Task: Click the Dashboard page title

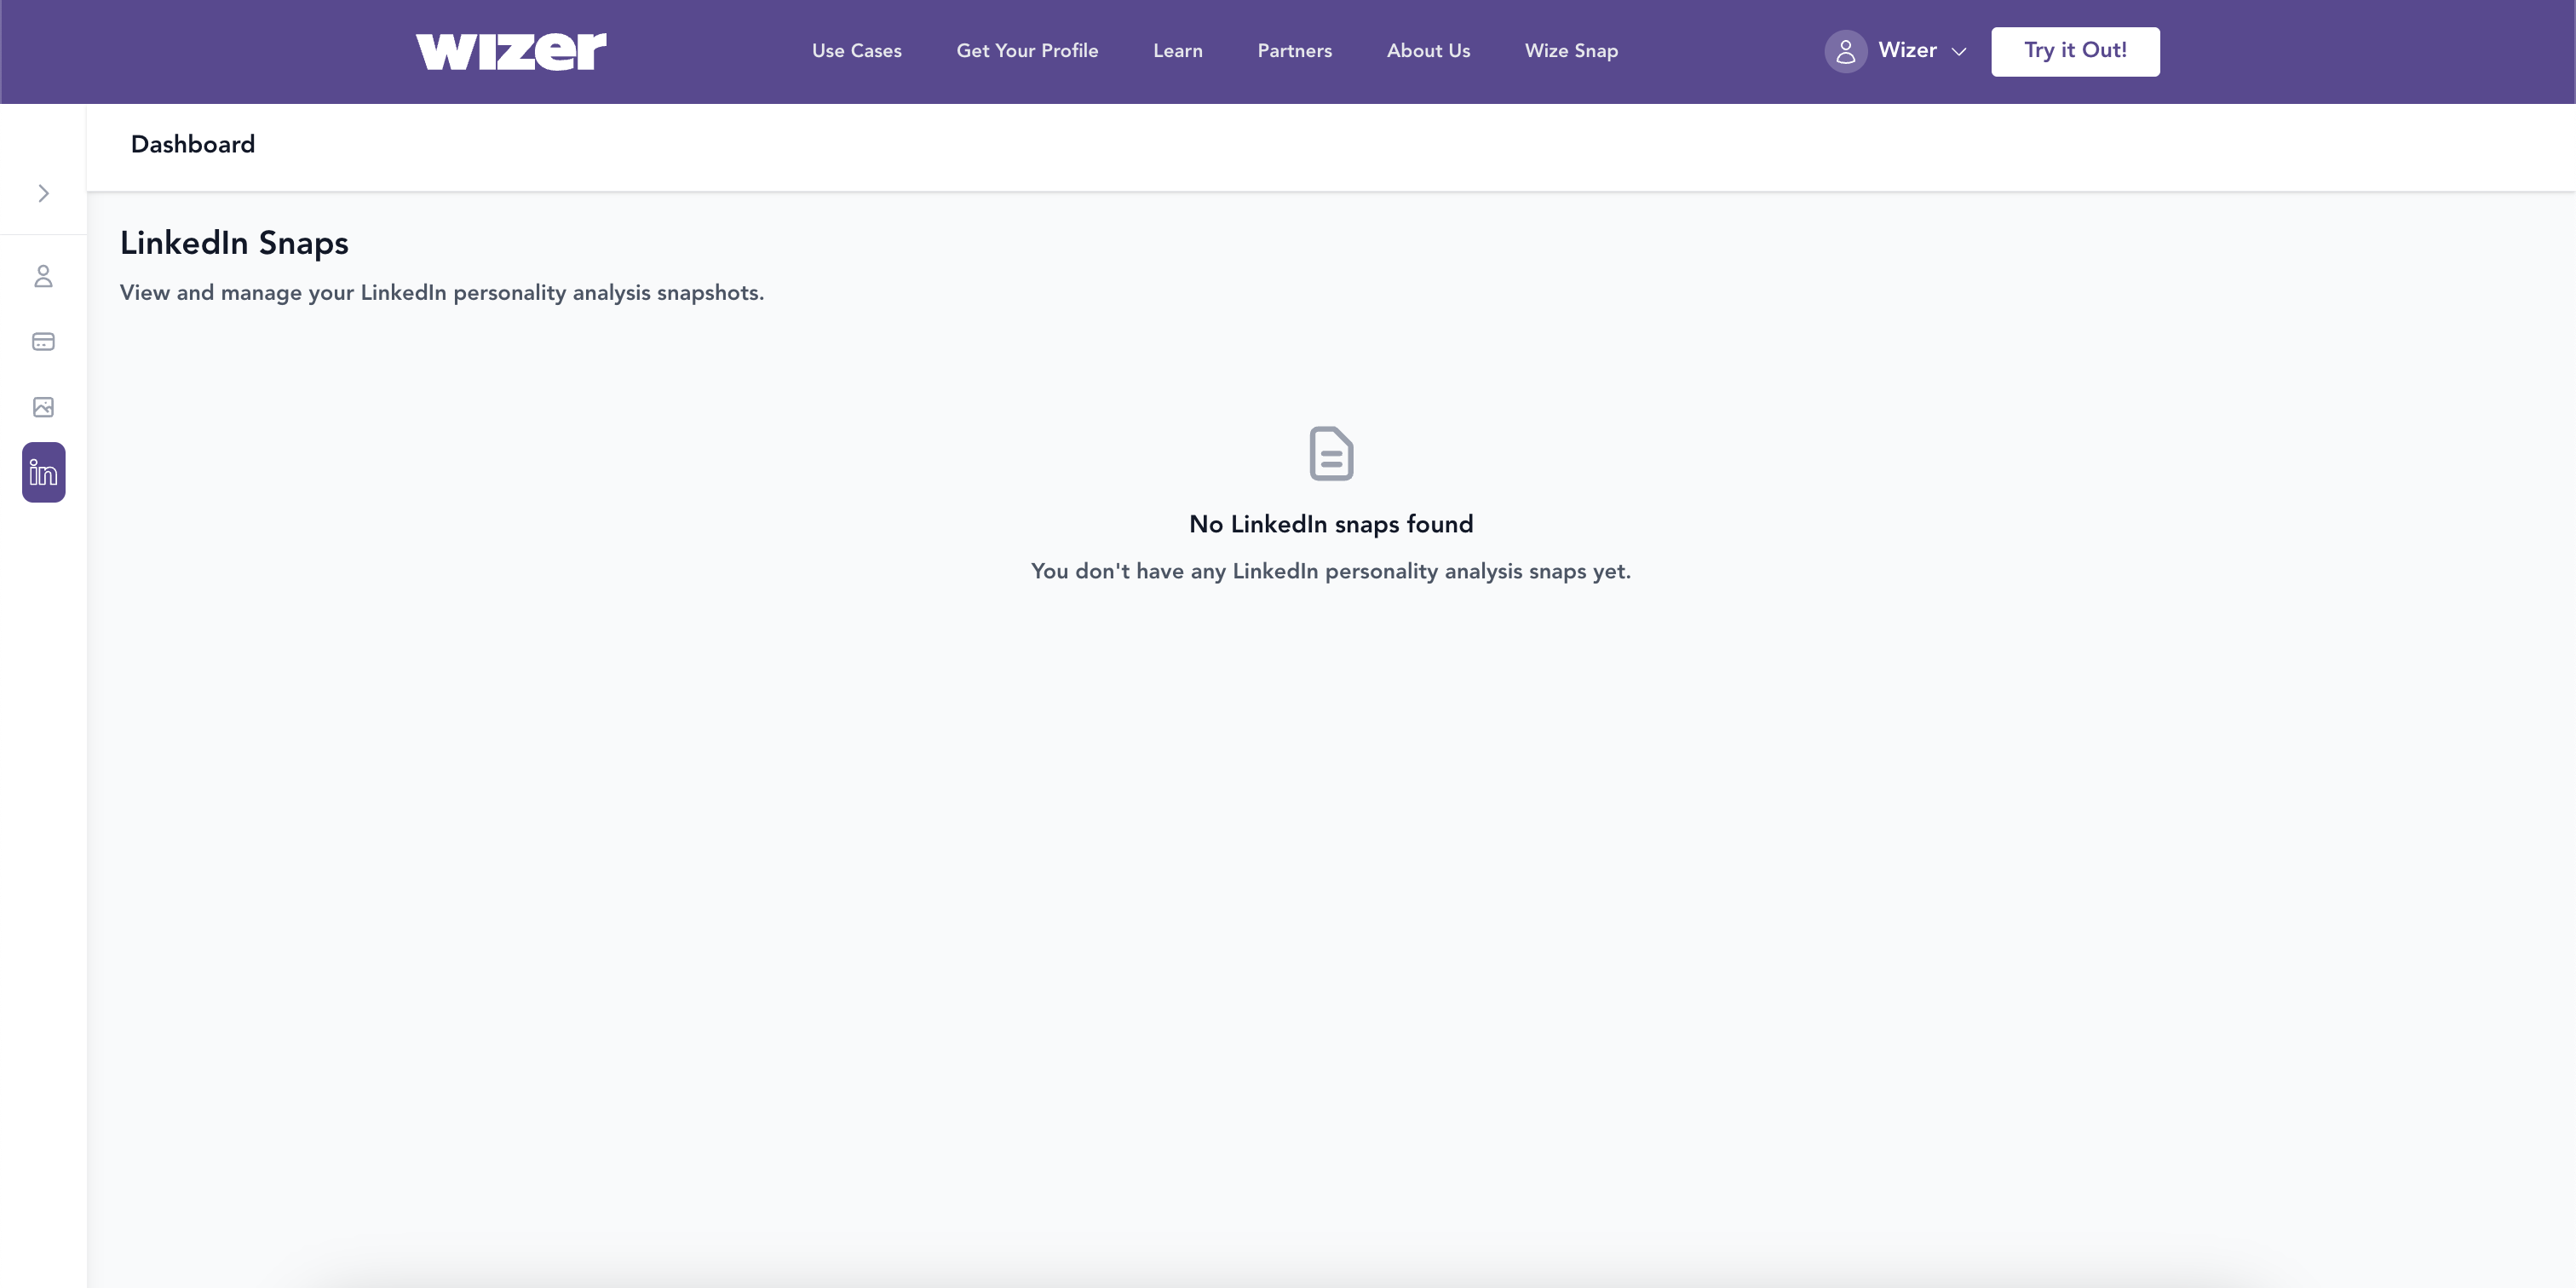Action: click(192, 145)
